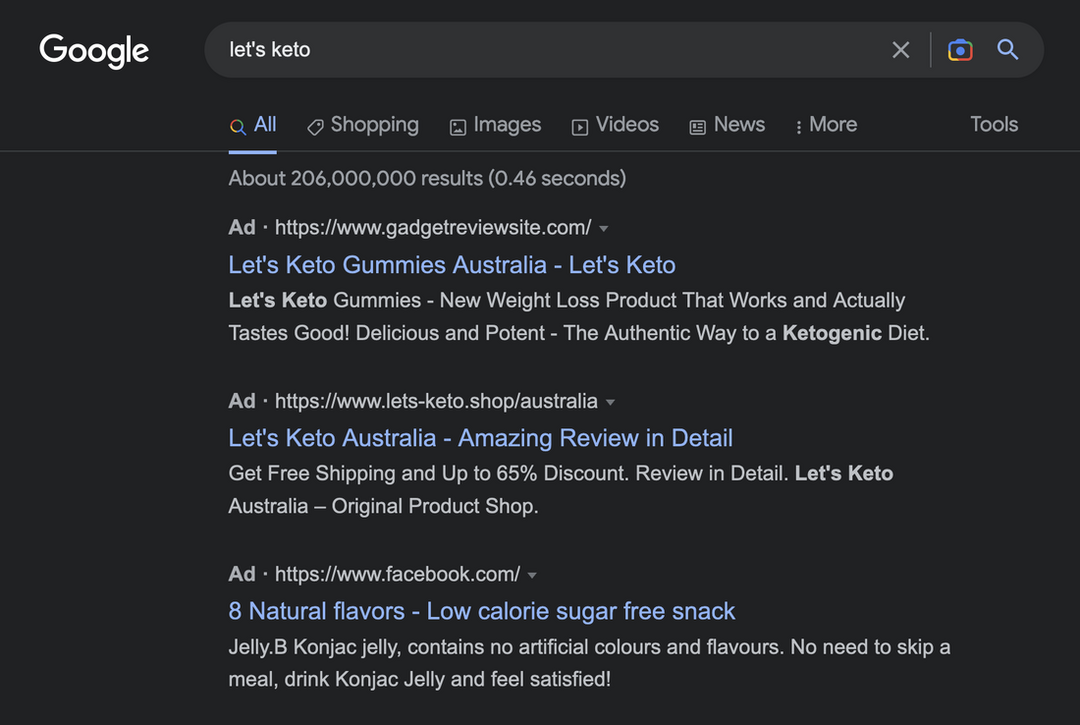The width and height of the screenshot is (1080, 725).
Task: Open 8 Natural flavors snack link
Action: coord(481,611)
